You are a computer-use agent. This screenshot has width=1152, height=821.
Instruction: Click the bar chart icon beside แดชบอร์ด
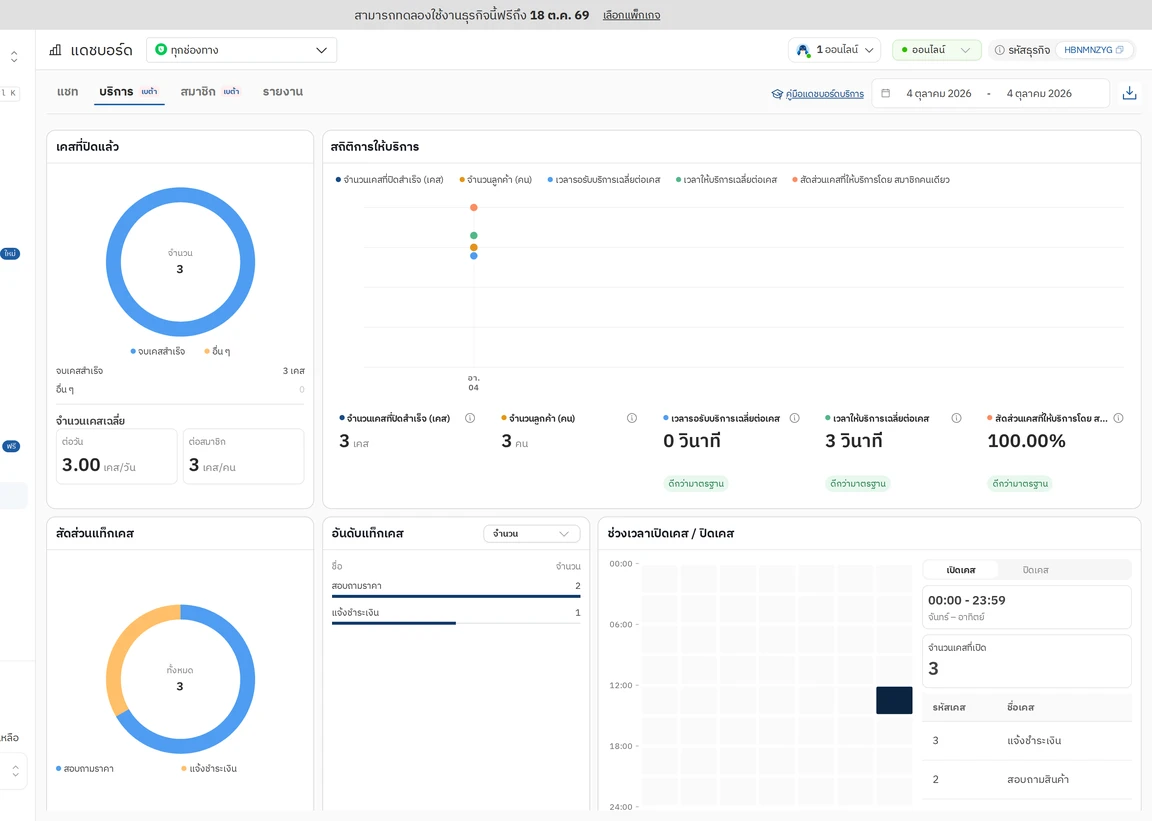point(55,50)
